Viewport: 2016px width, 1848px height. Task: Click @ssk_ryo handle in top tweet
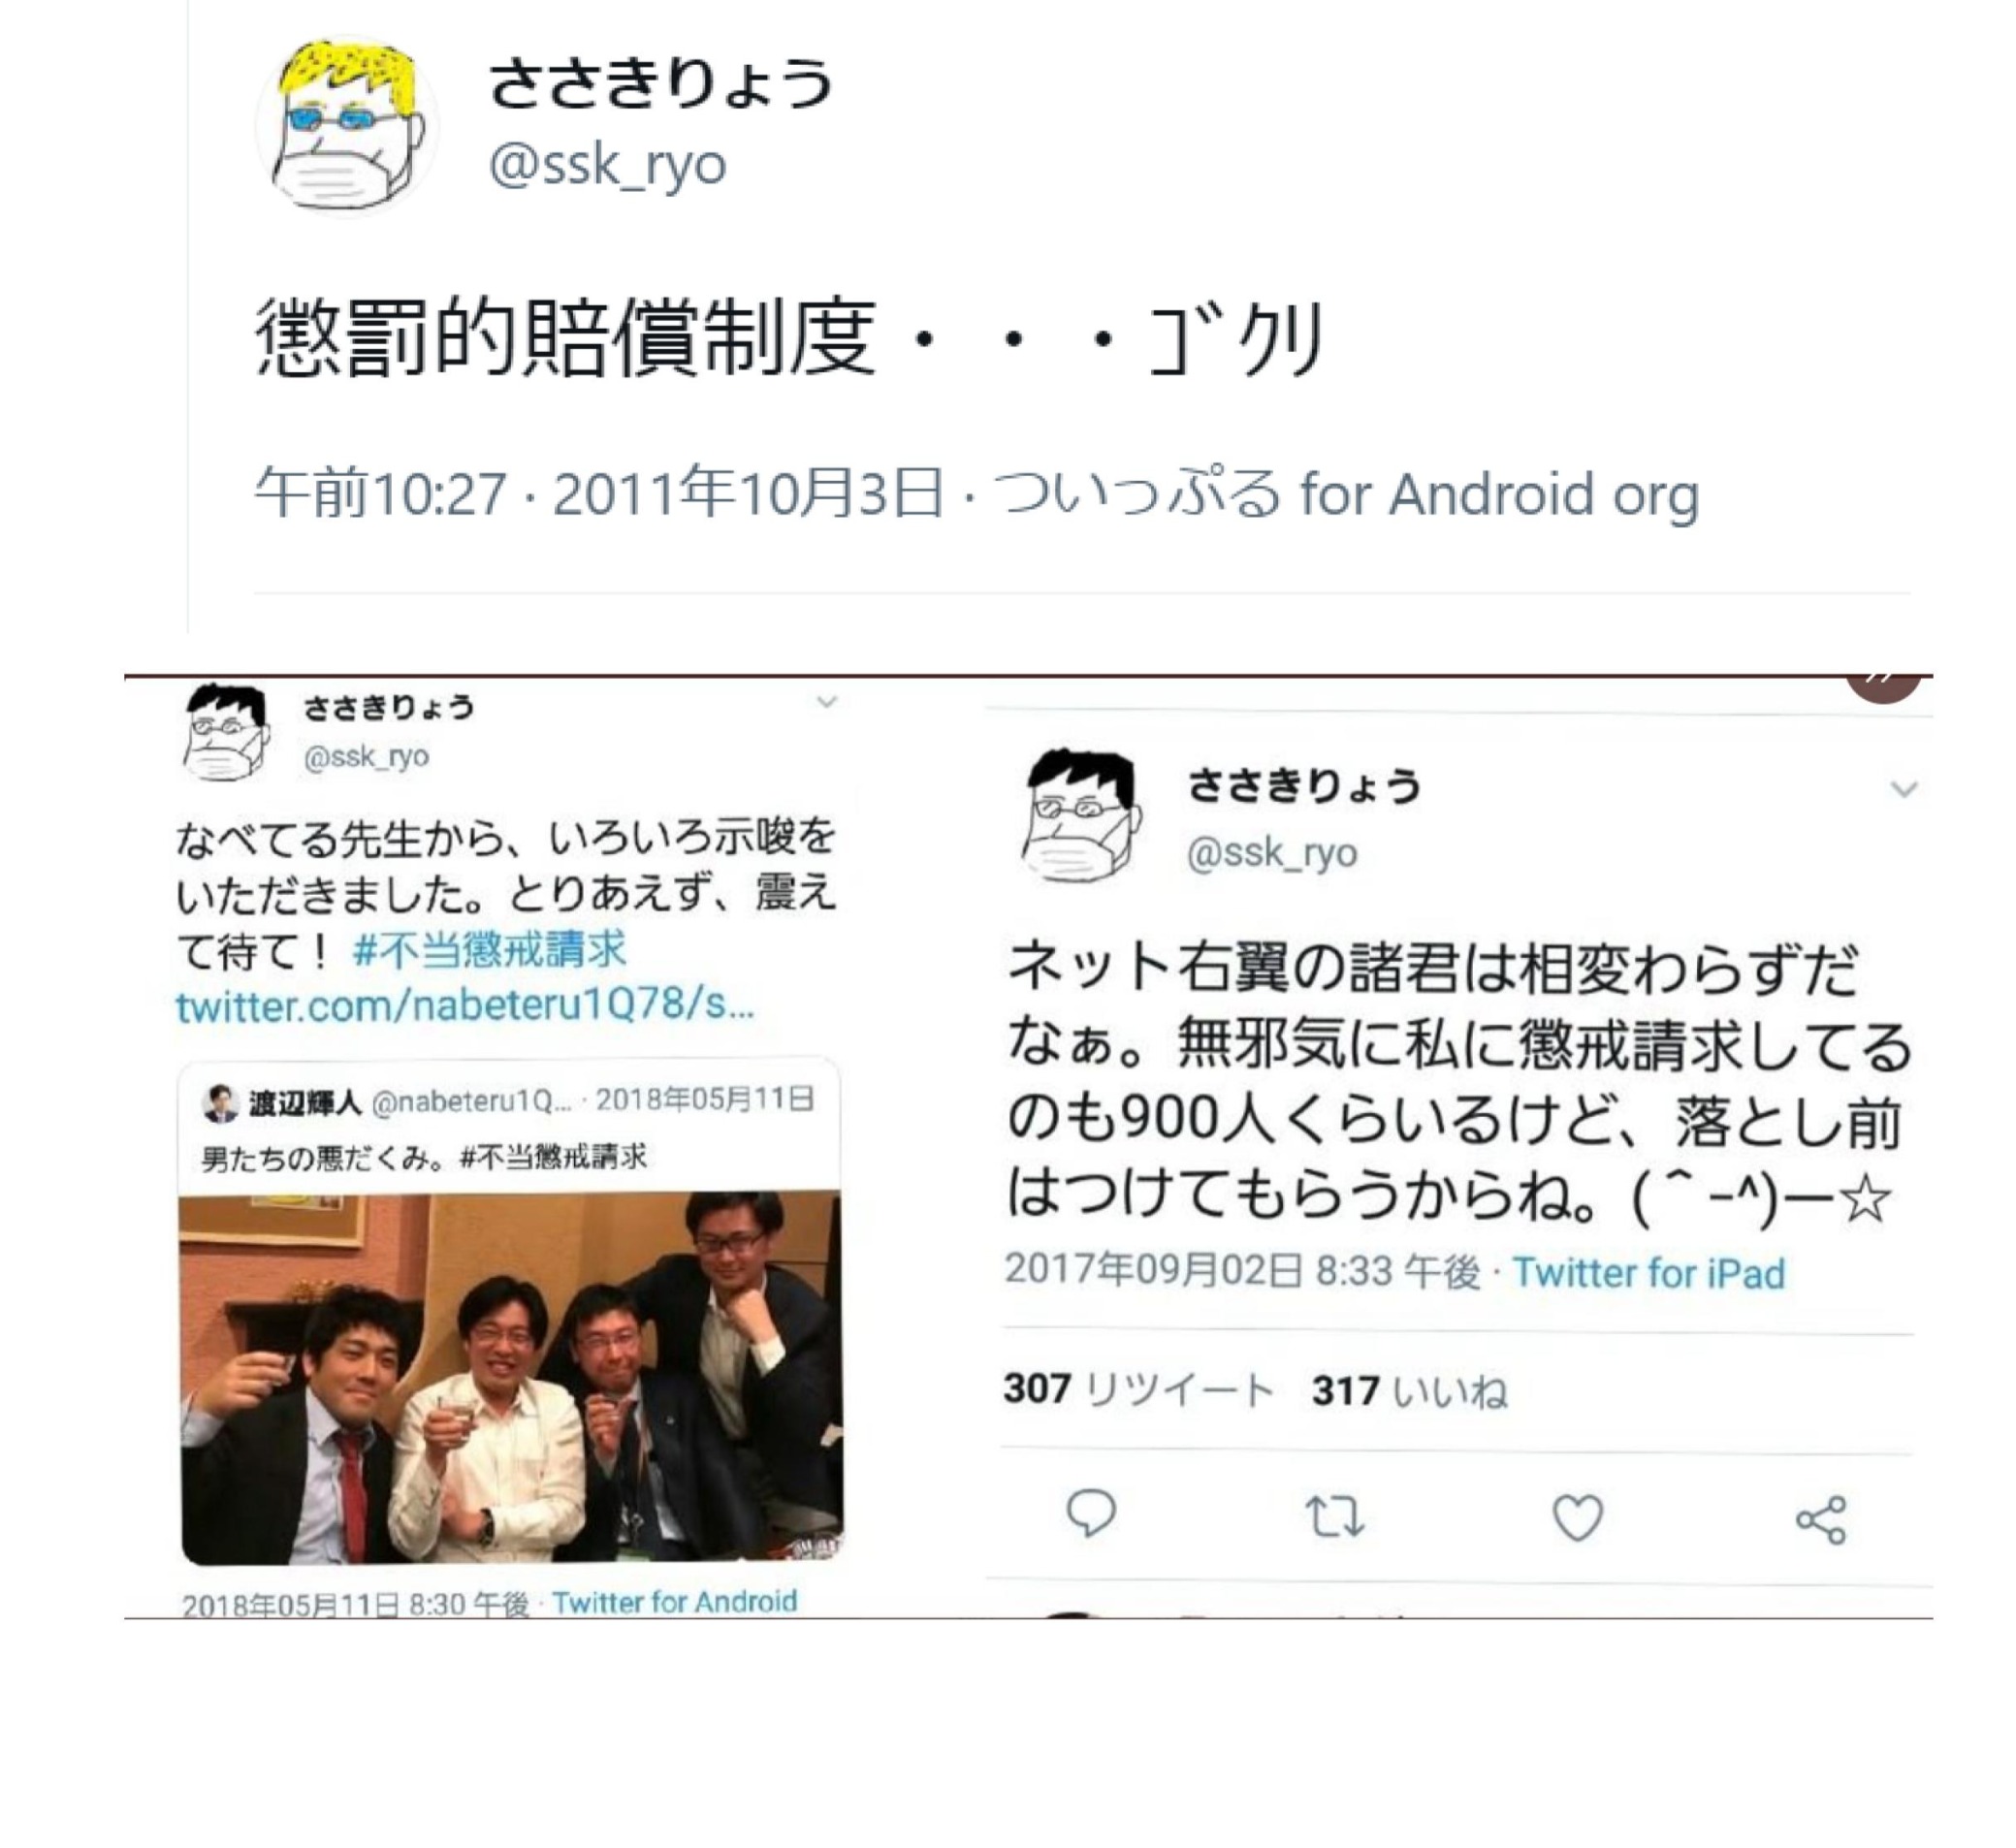607,164
